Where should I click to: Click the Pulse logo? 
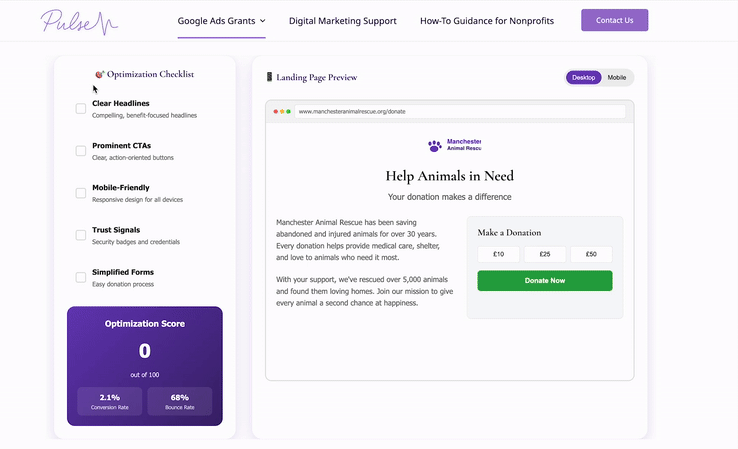tap(79, 21)
